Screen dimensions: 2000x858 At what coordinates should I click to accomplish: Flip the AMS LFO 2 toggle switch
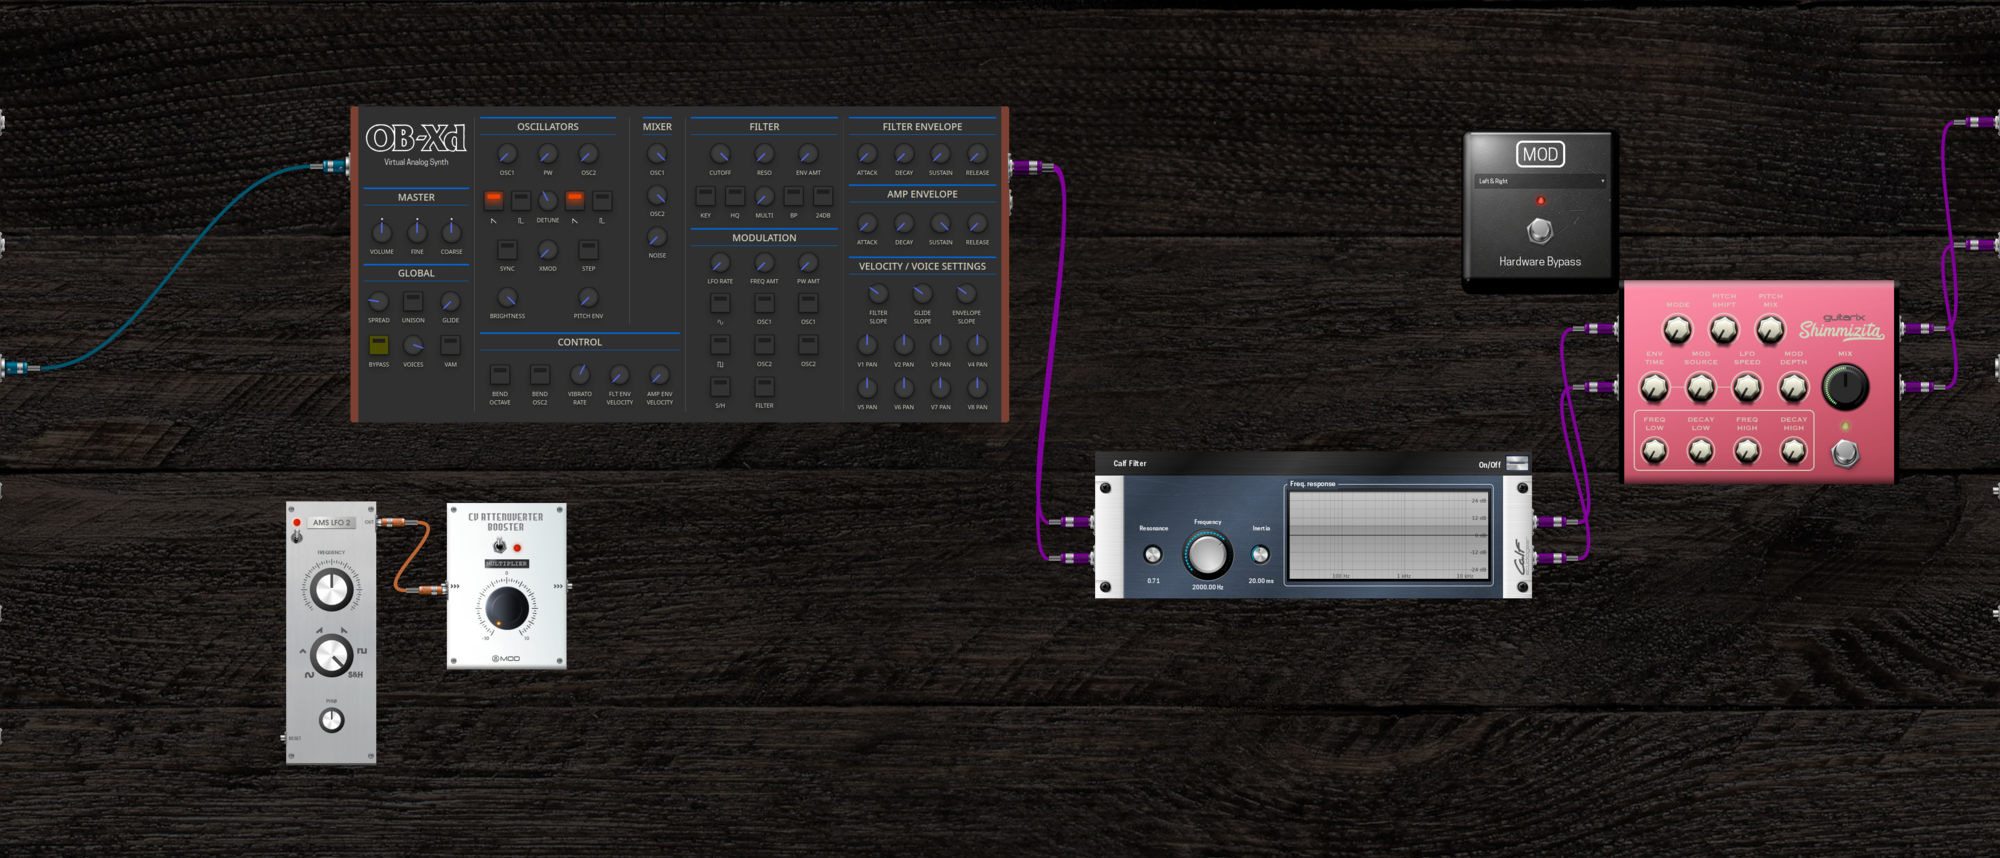[296, 537]
